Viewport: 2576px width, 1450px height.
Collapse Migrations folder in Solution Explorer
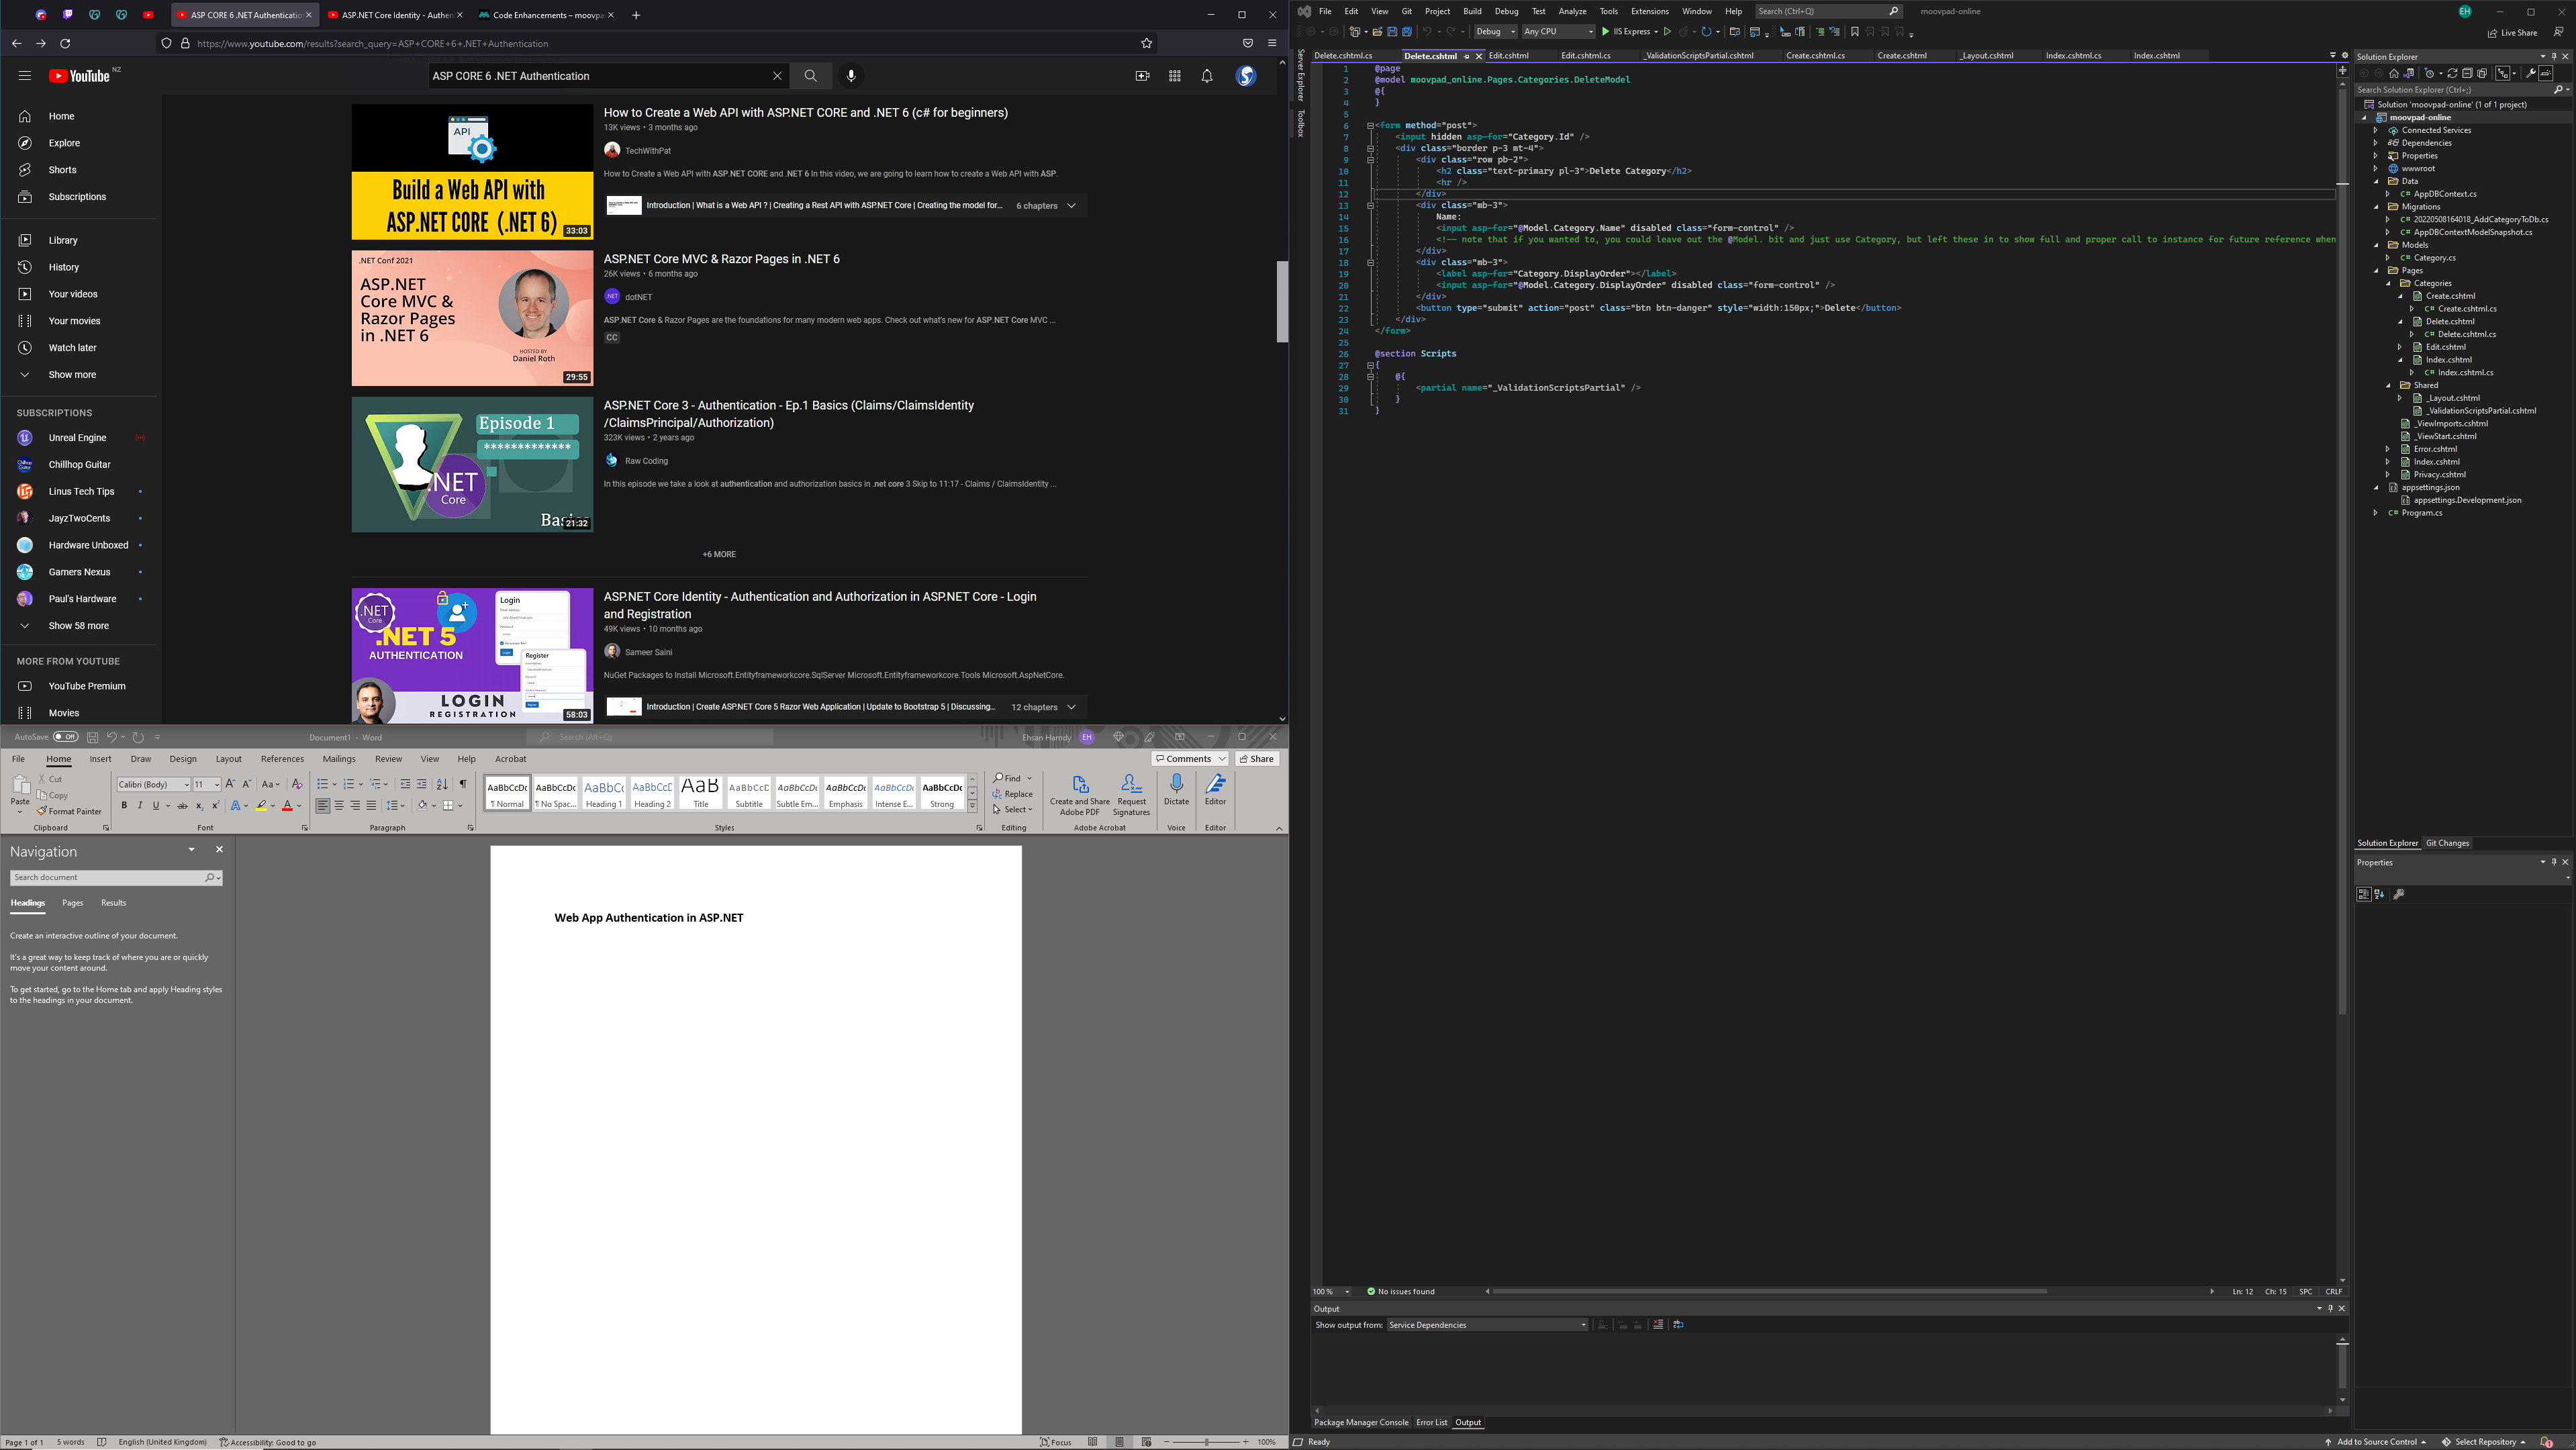point(2376,207)
